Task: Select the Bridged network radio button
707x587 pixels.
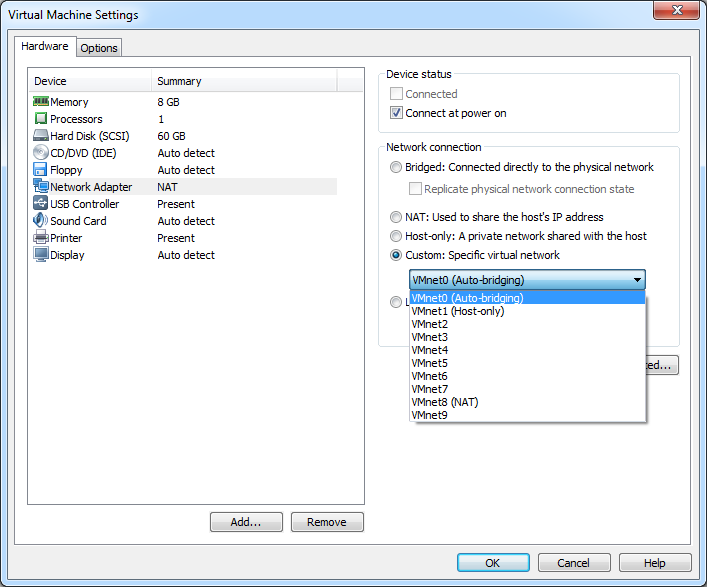Action: click(x=397, y=167)
